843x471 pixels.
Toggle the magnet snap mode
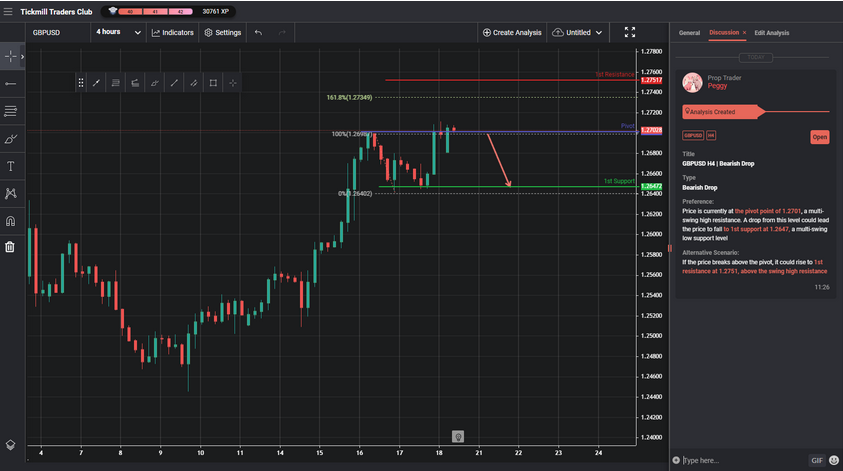[10, 220]
